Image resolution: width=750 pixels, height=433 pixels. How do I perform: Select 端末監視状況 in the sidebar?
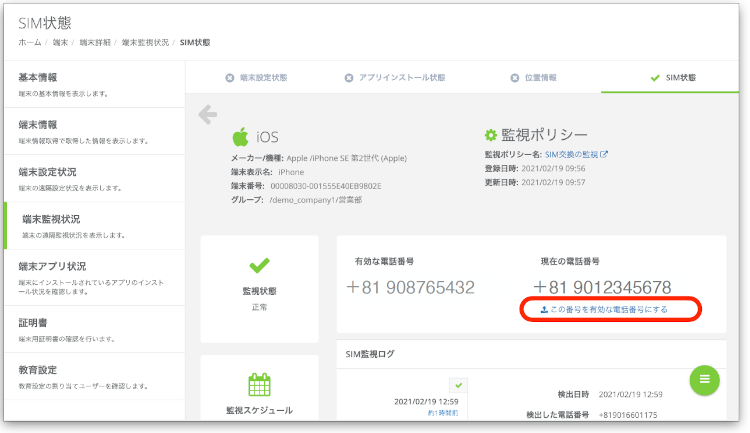(x=94, y=226)
